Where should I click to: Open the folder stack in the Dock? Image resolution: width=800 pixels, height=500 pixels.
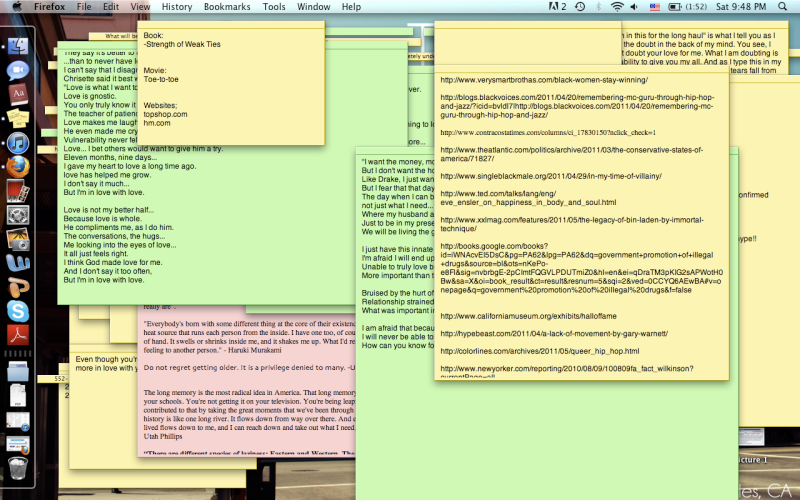(x=18, y=371)
